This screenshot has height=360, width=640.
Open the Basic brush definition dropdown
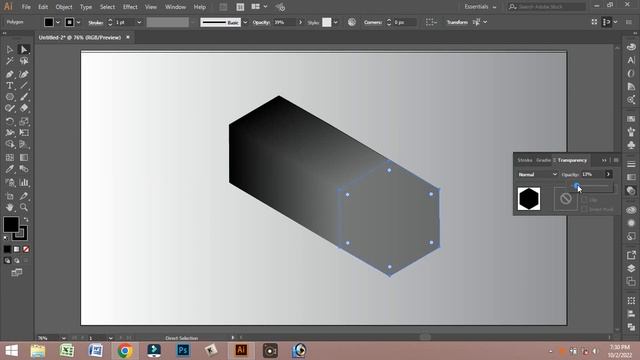click(245, 22)
